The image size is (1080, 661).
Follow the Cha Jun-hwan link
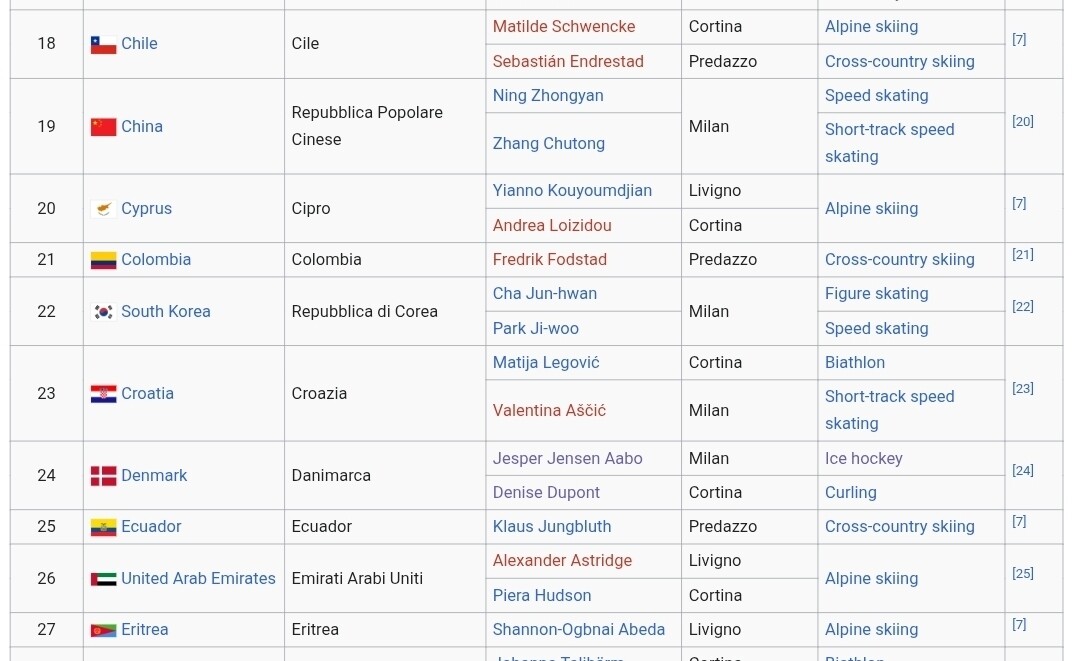544,294
